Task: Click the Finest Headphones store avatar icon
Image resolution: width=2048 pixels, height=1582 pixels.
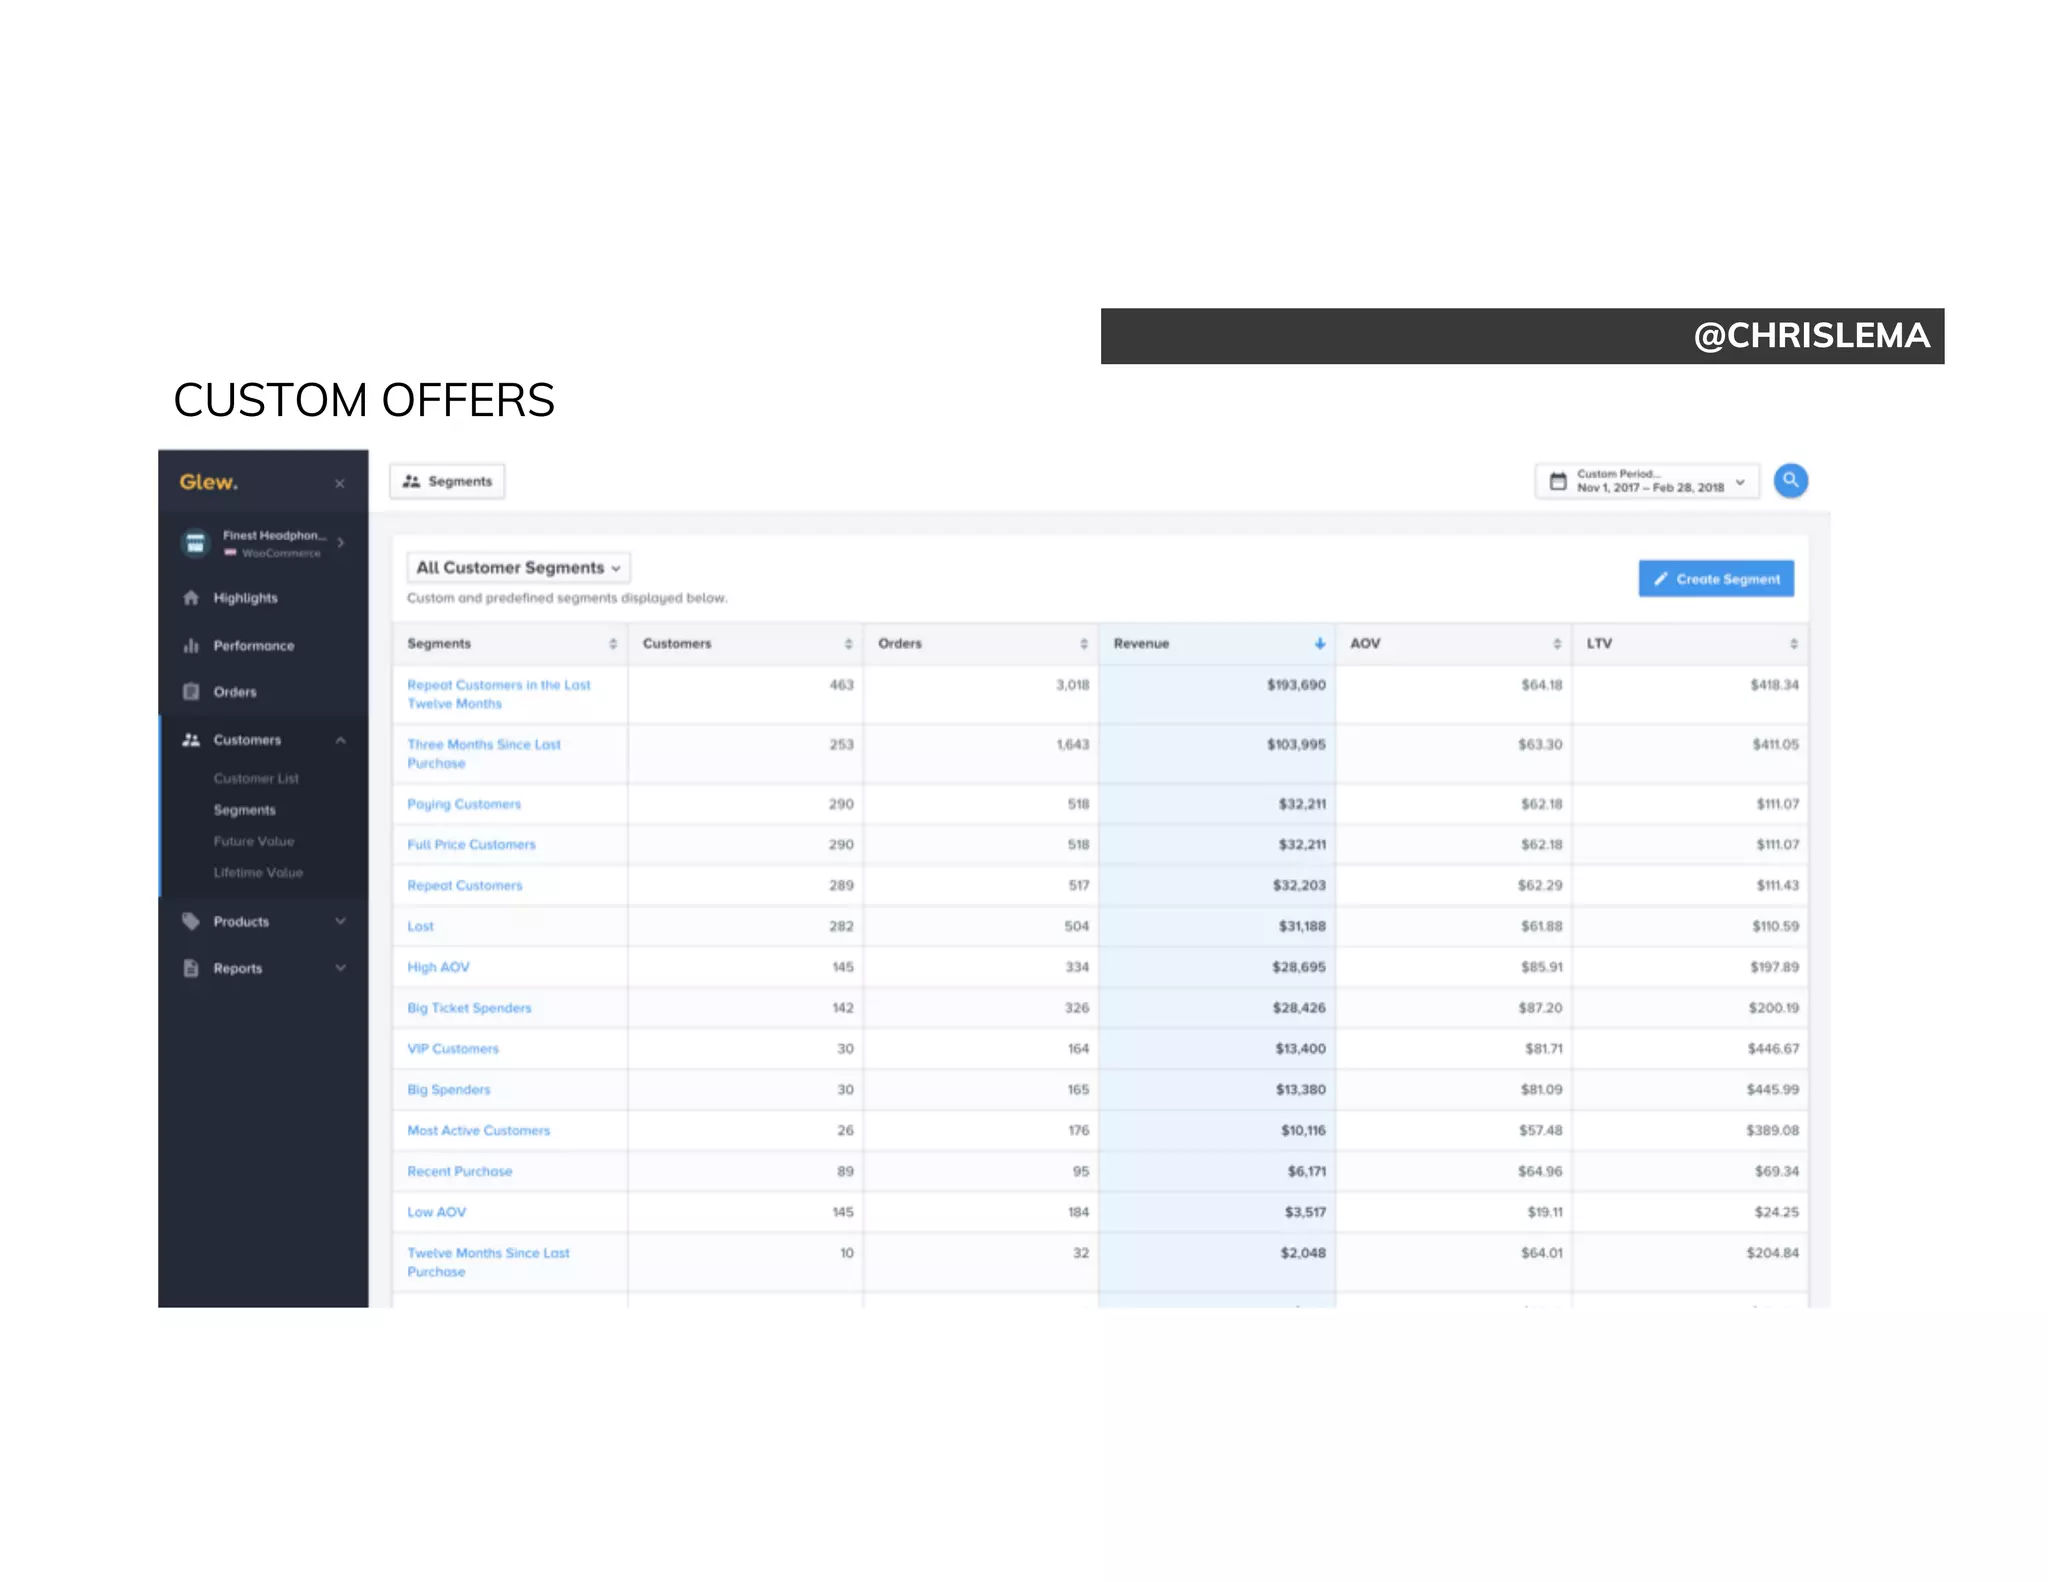Action: tap(196, 543)
